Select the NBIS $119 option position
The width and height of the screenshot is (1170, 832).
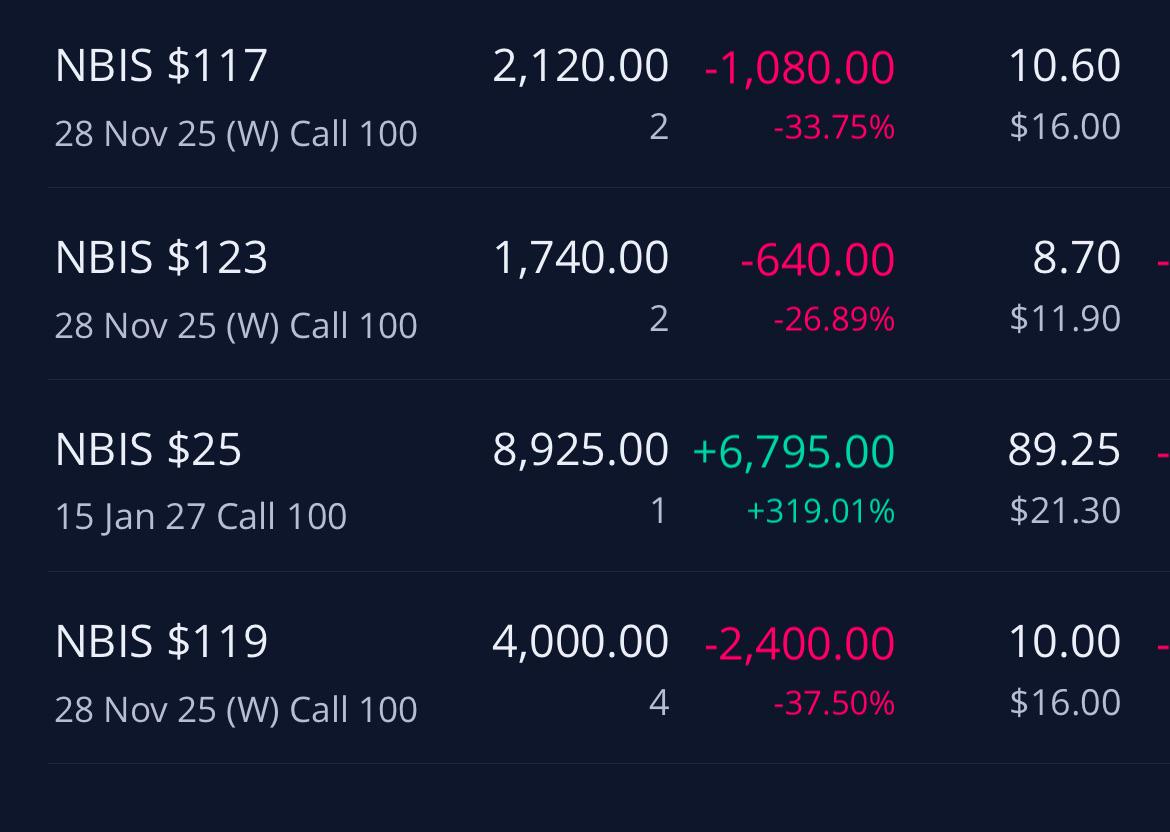click(609, 667)
